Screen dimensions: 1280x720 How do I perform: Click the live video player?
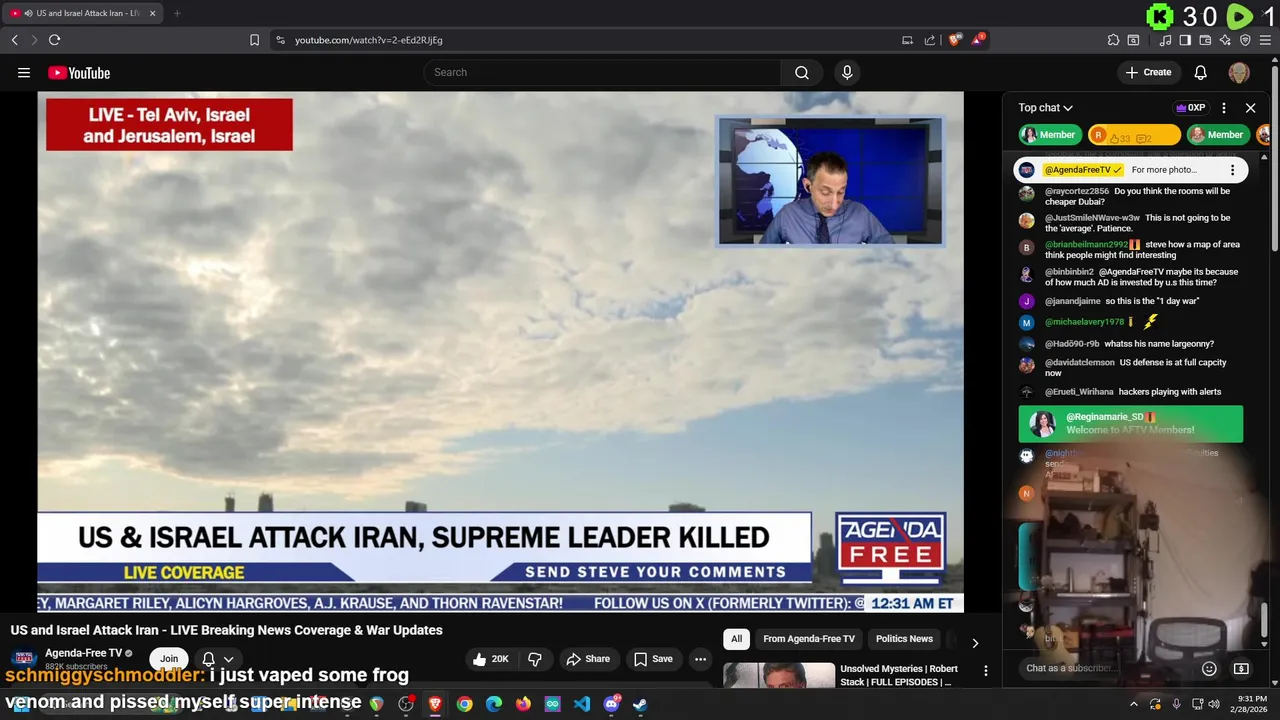coord(500,352)
